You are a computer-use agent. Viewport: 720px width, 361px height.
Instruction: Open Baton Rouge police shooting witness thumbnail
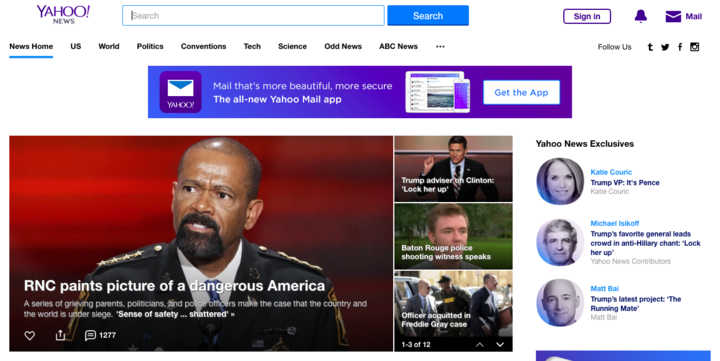453,236
